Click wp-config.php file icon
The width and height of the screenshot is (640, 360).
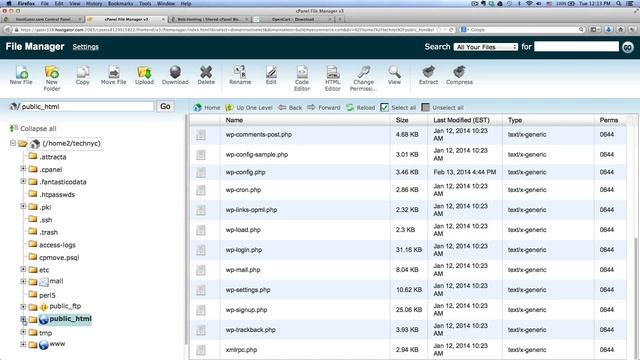coord(201,172)
